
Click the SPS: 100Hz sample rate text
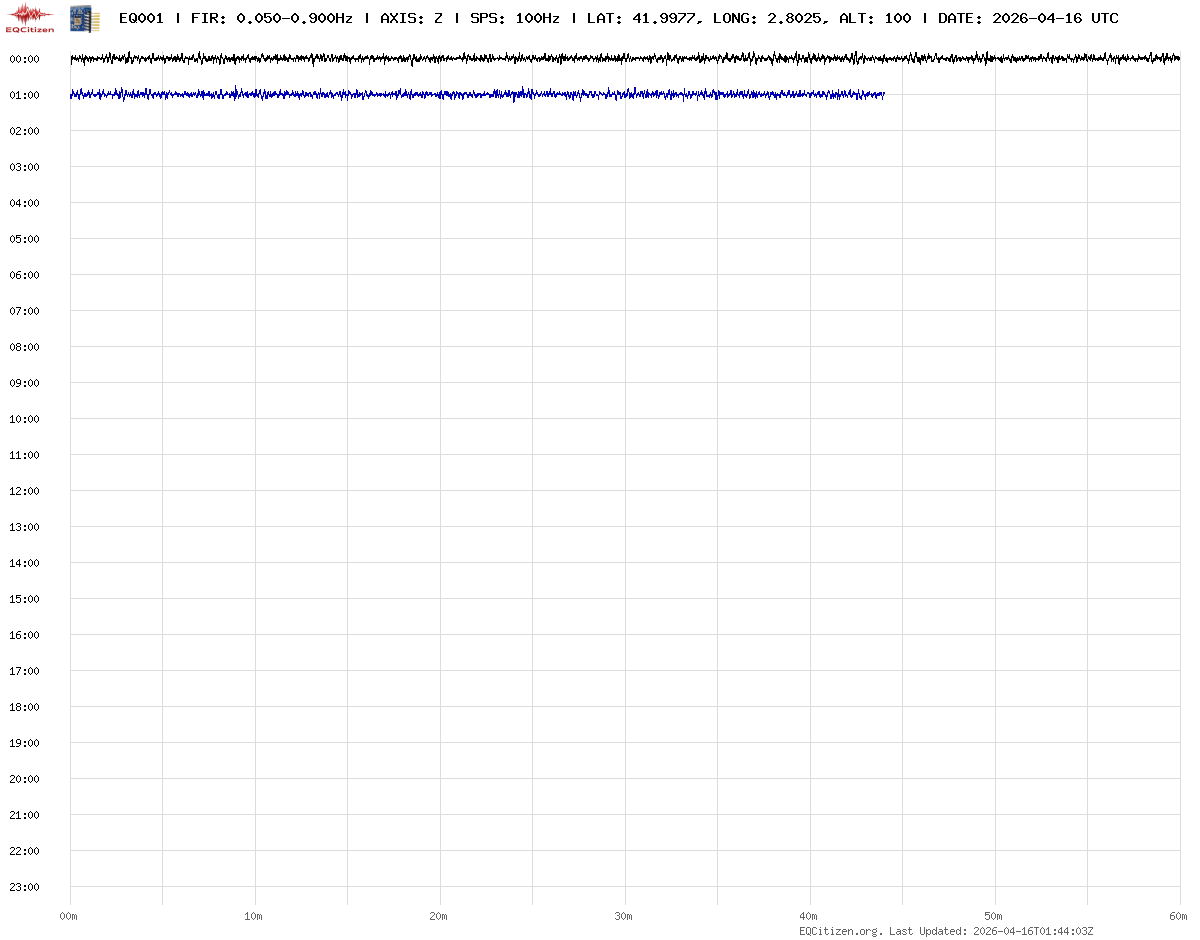pos(515,18)
